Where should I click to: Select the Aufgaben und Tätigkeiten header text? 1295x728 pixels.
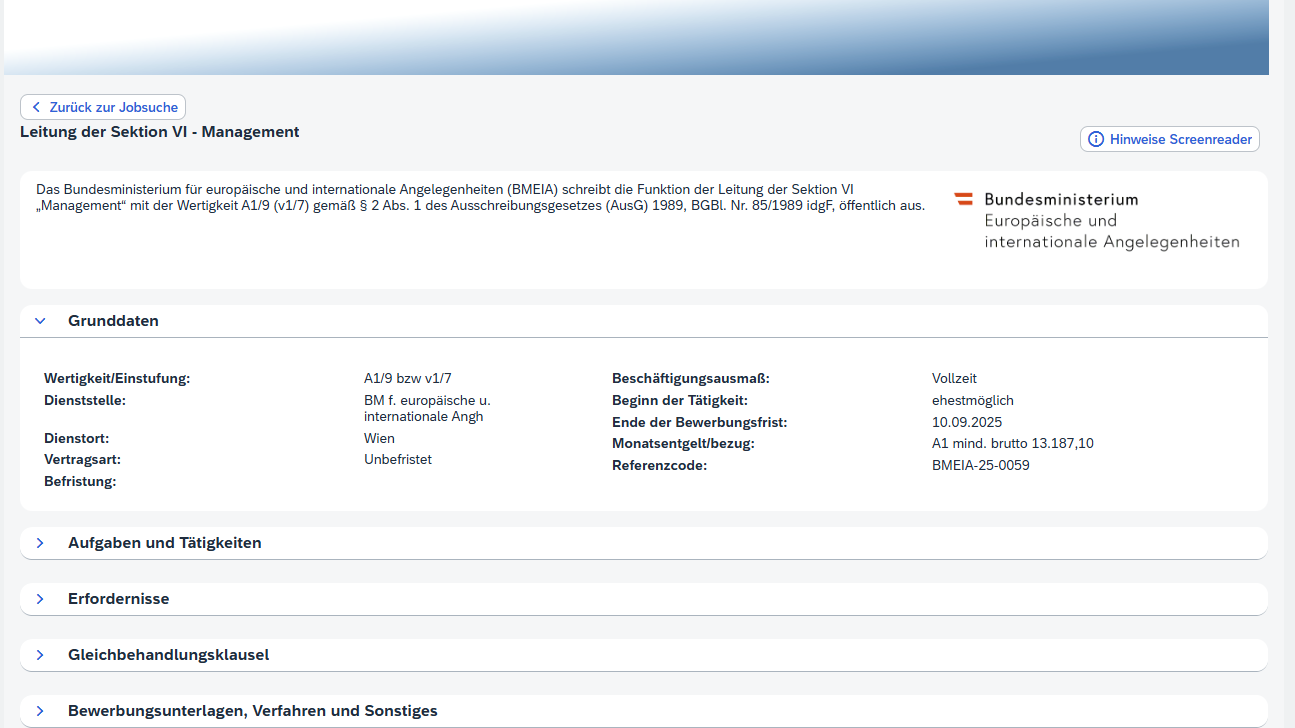[x=165, y=543]
